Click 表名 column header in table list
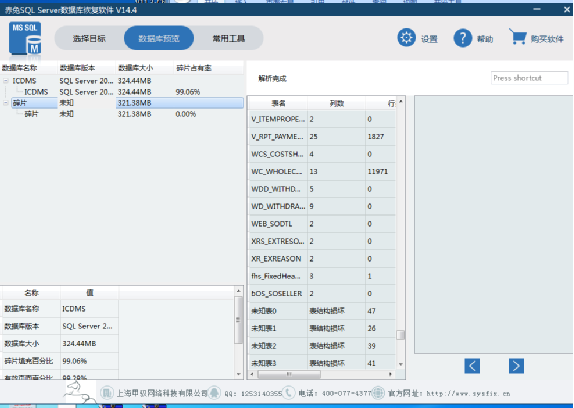Screen dimensions: 574x408 tap(278, 103)
